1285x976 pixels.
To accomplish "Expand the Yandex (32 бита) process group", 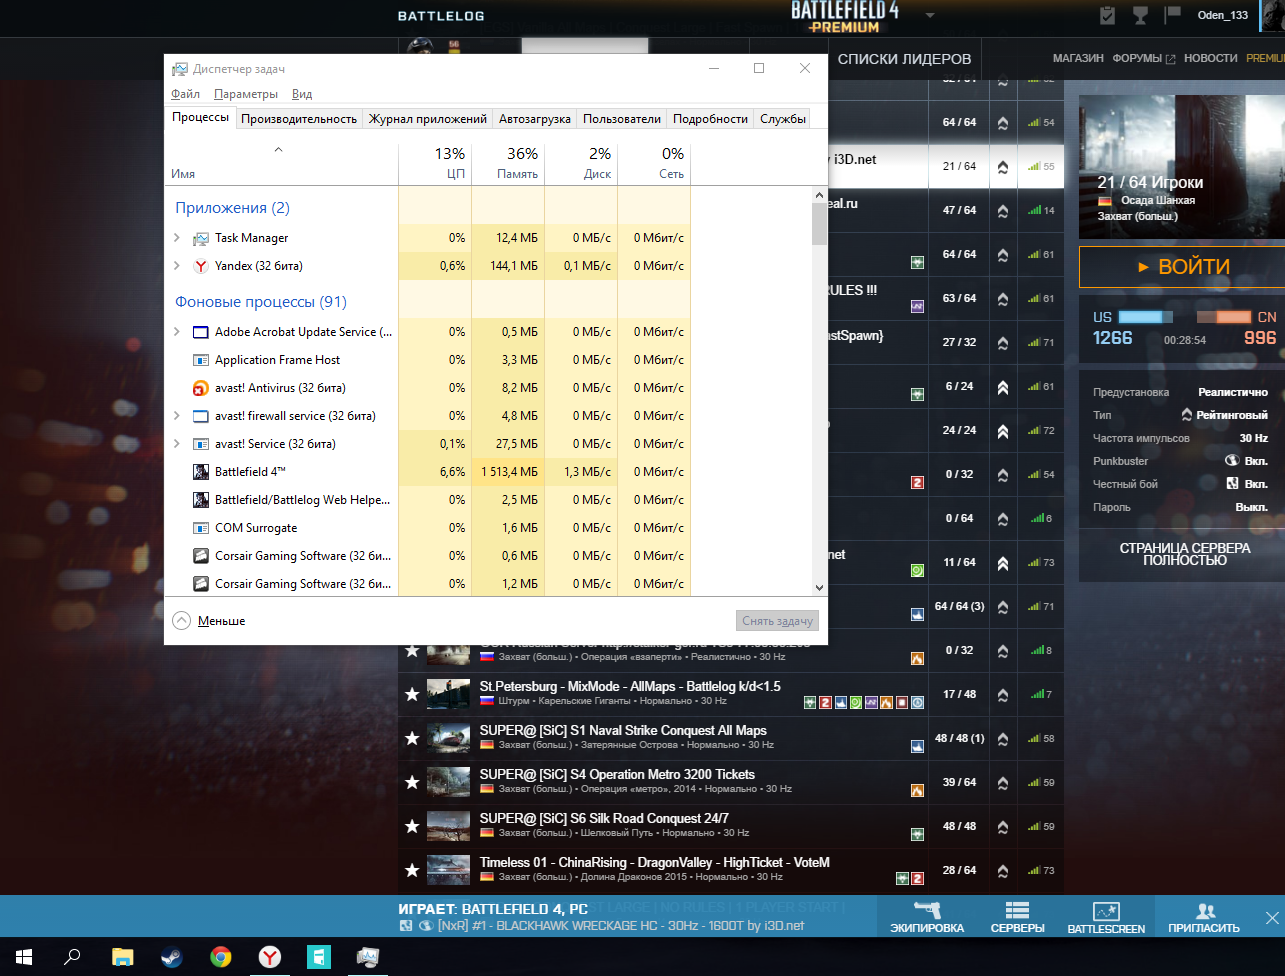I will (x=177, y=266).
